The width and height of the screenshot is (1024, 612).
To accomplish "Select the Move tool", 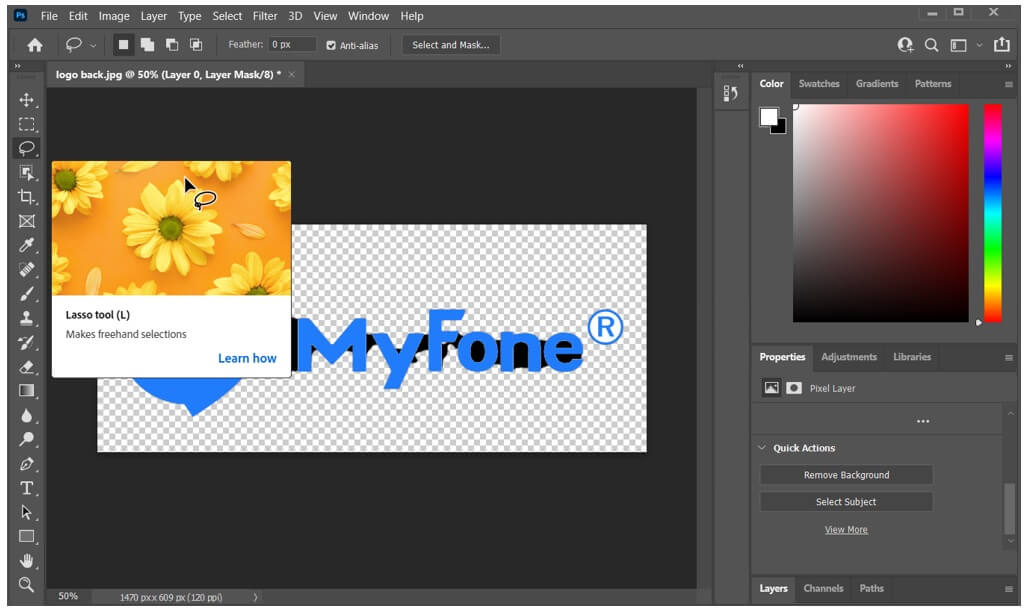I will pyautogui.click(x=26, y=99).
